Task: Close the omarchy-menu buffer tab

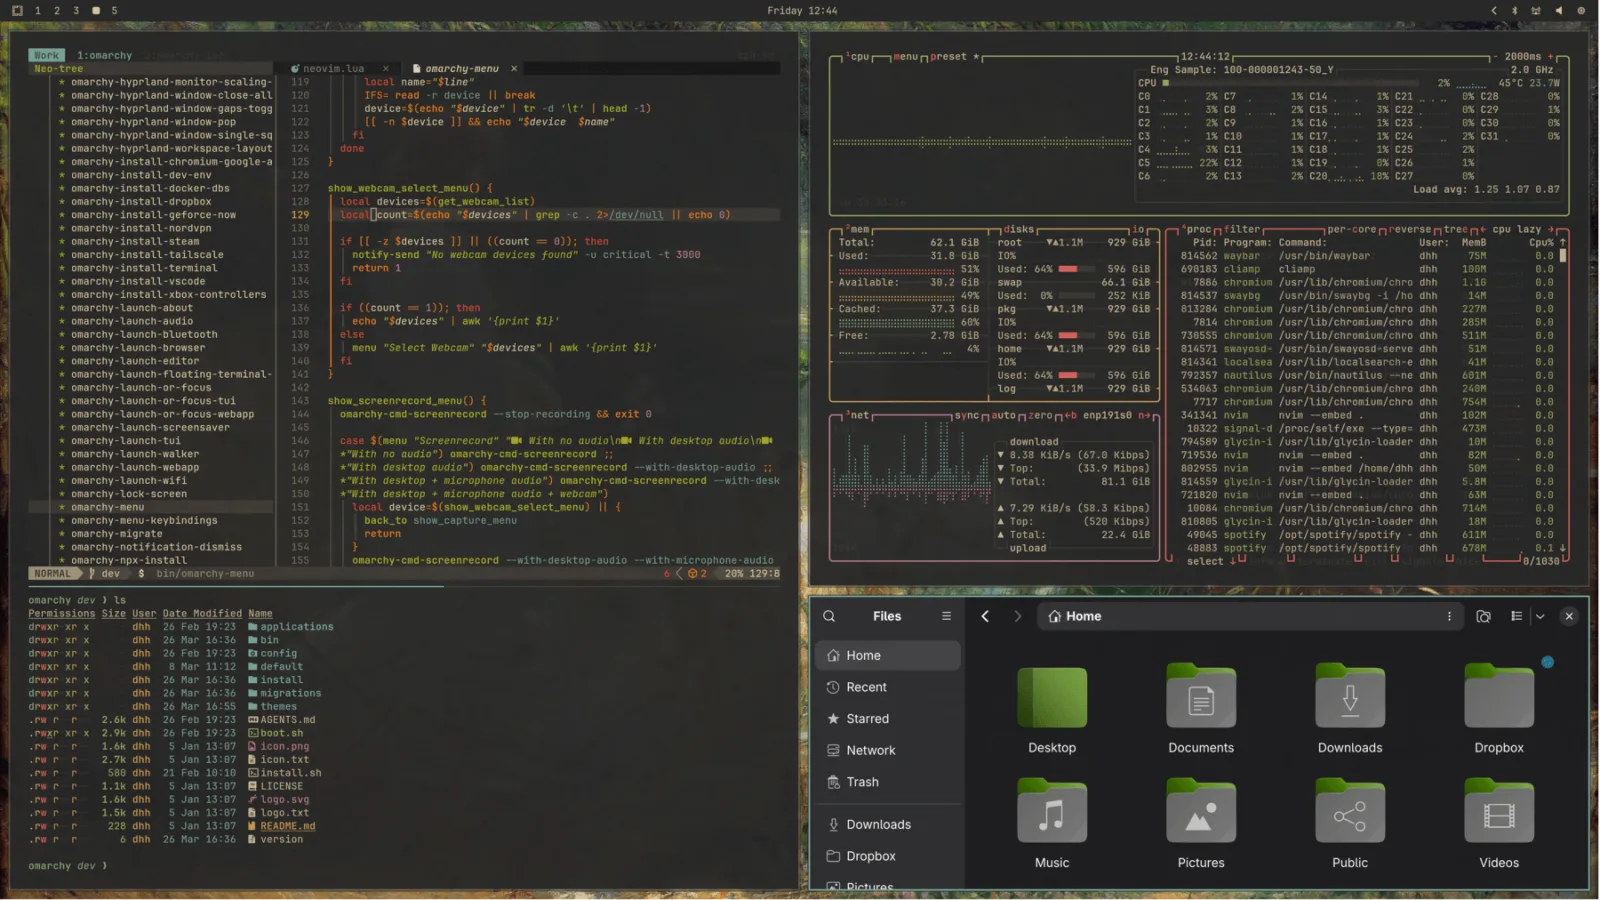Action: (514, 69)
